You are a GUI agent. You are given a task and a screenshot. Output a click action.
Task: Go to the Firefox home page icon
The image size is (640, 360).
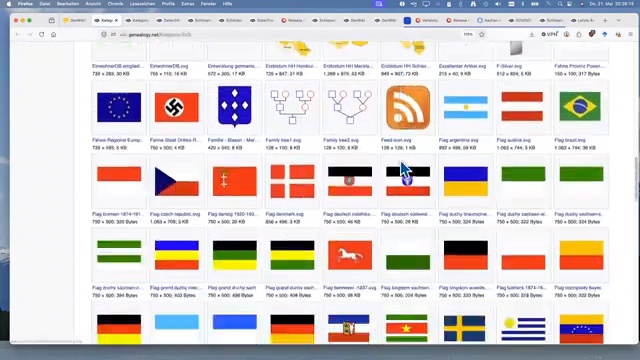pyautogui.click(x=53, y=35)
